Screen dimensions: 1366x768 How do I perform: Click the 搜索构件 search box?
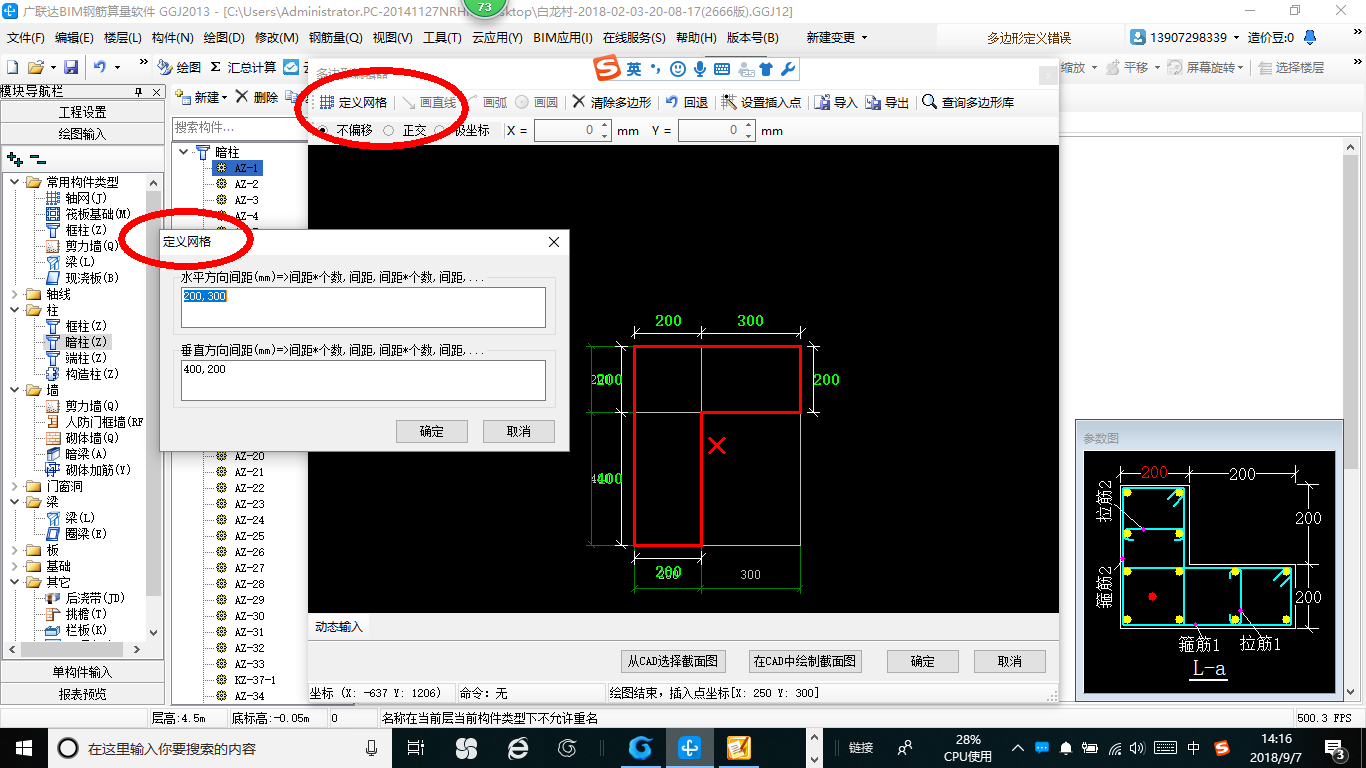click(240, 128)
